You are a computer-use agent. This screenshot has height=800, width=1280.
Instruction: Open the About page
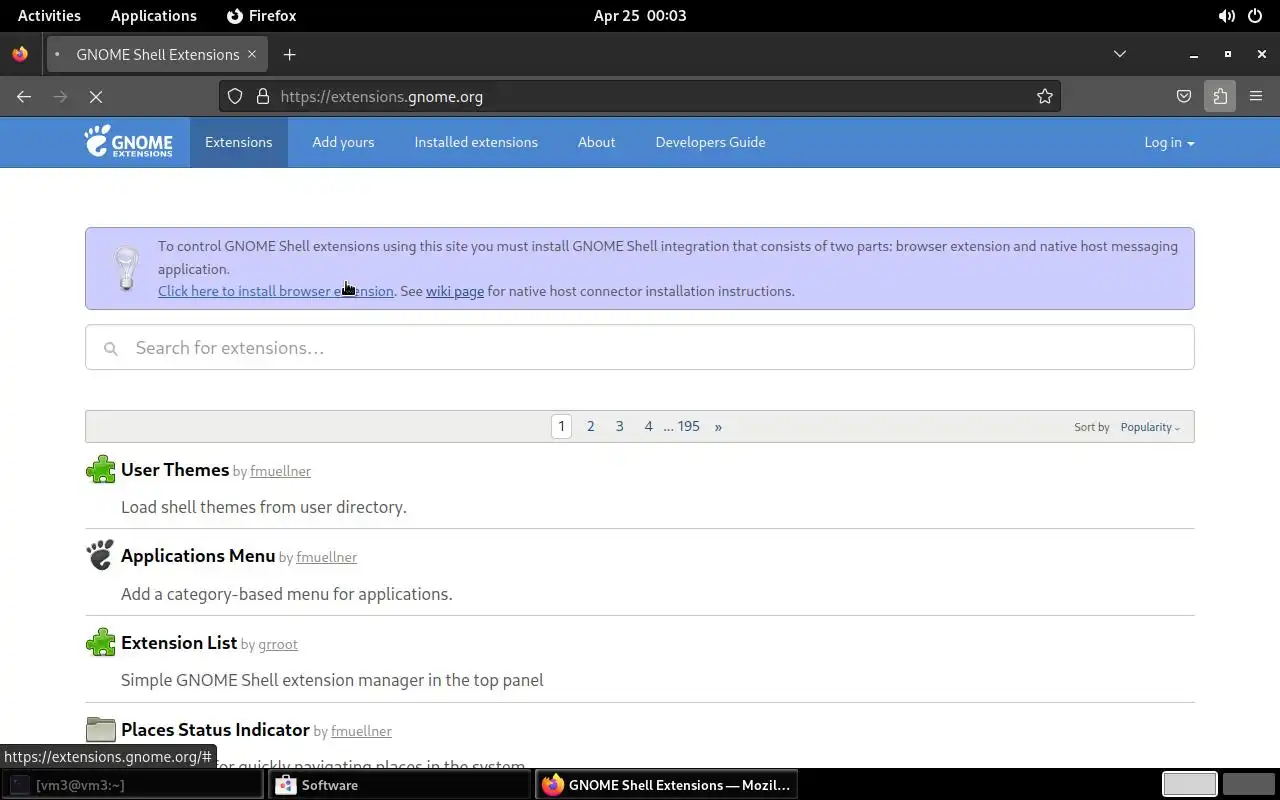(596, 142)
